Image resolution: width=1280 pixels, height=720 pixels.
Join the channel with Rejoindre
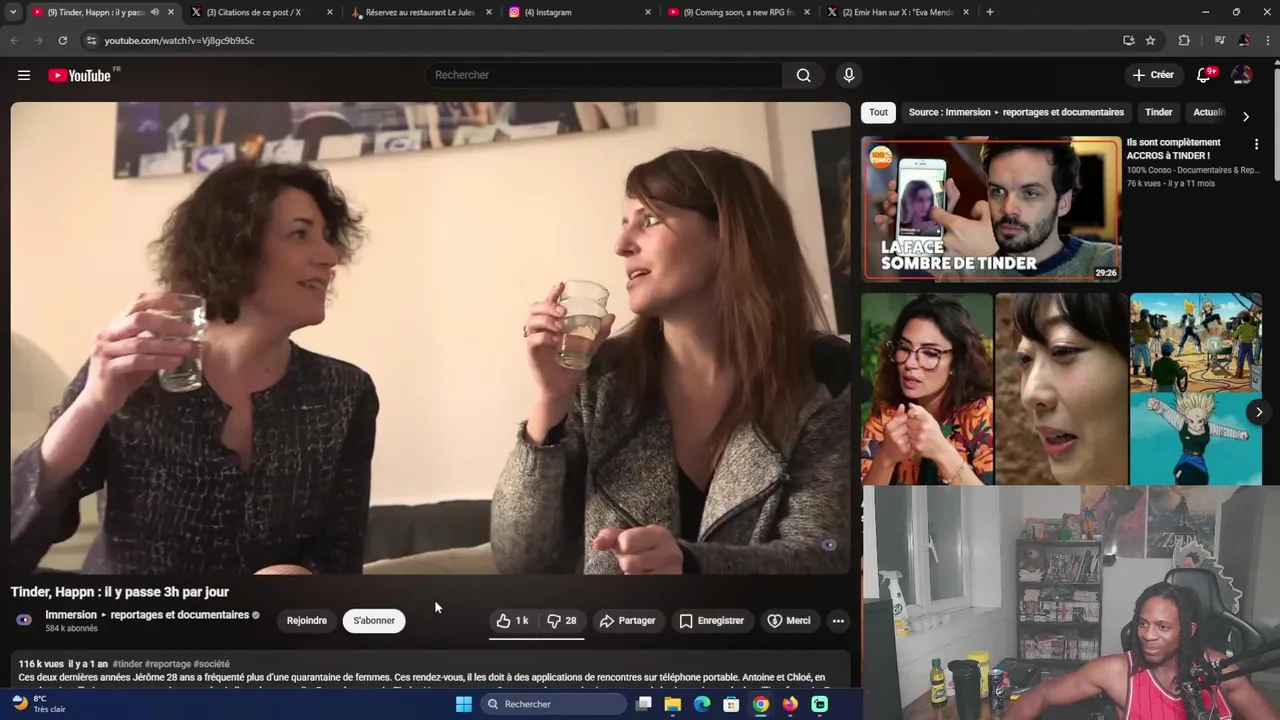coord(307,621)
